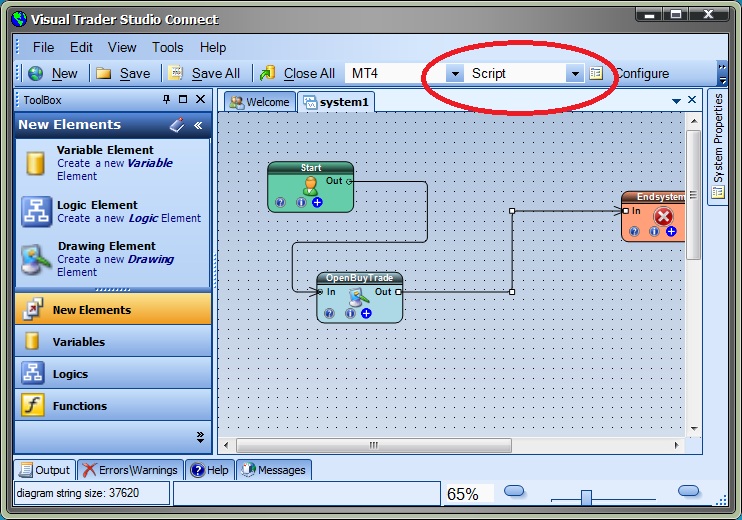This screenshot has height=520, width=742.
Task: Collapse the New Elements header chevrons
Action: point(198,125)
